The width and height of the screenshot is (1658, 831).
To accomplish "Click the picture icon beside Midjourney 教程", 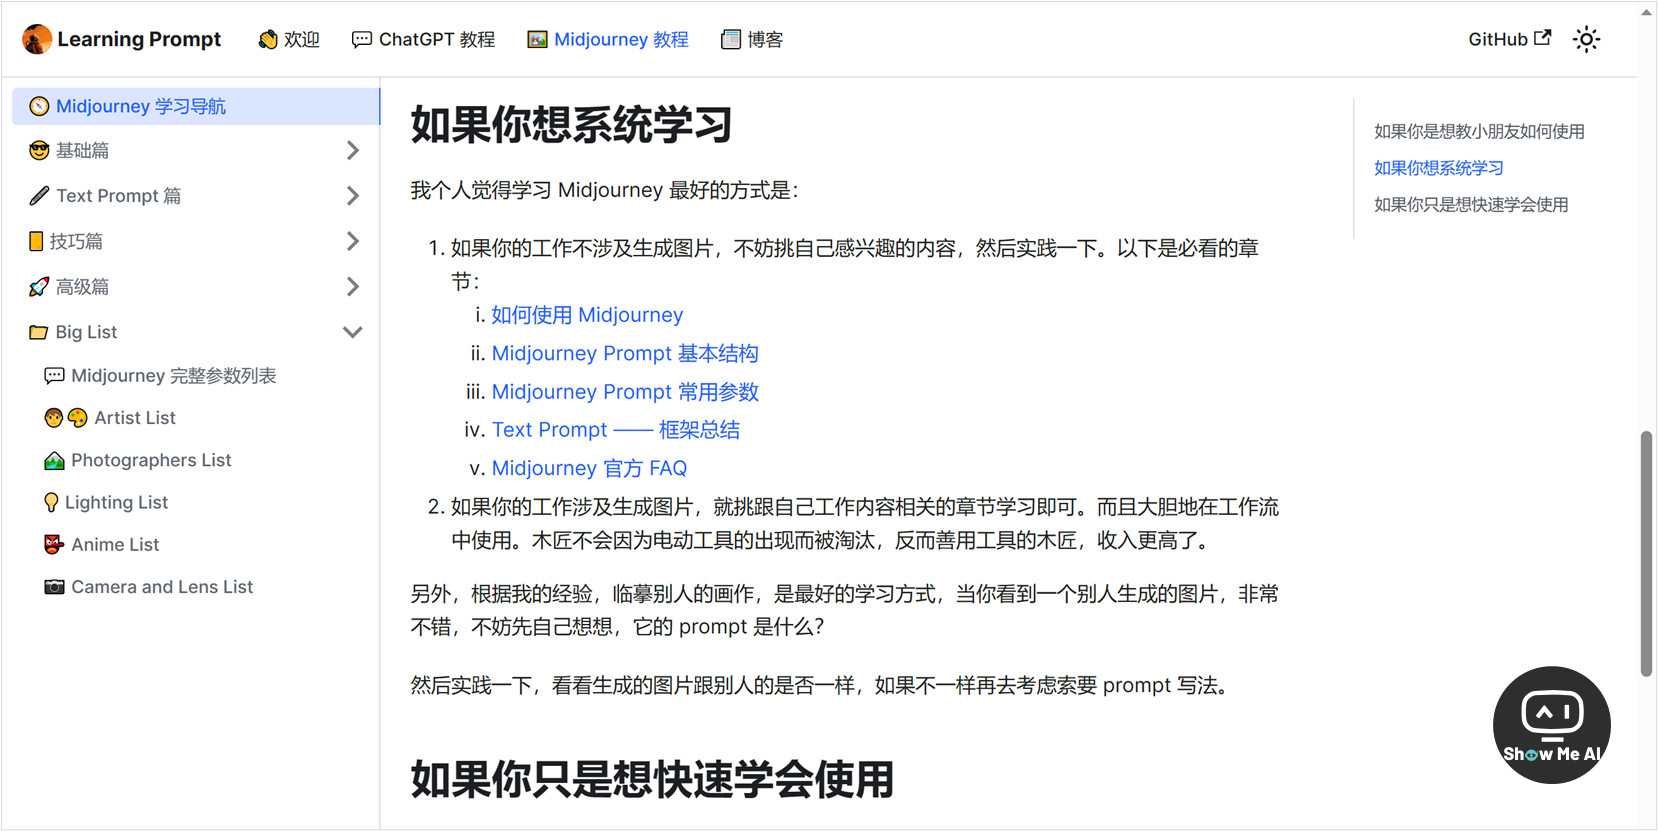I will point(538,39).
